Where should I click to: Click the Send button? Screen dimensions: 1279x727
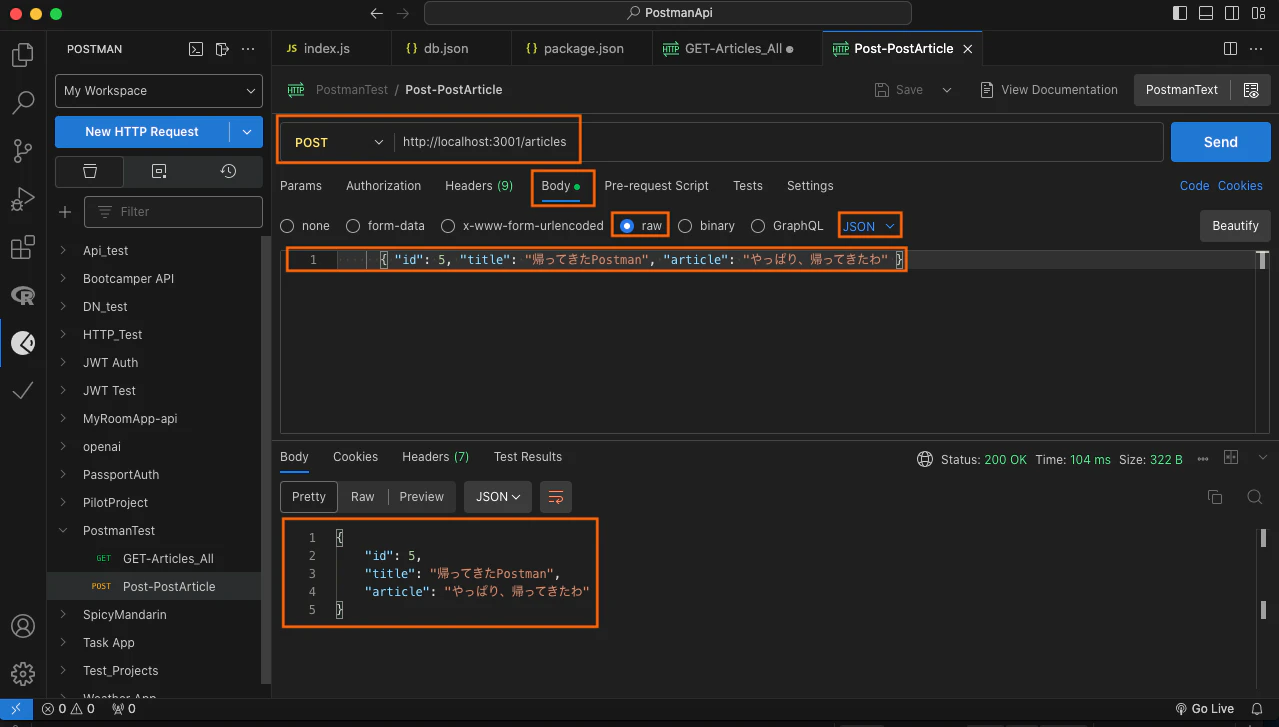[x=1220, y=142]
